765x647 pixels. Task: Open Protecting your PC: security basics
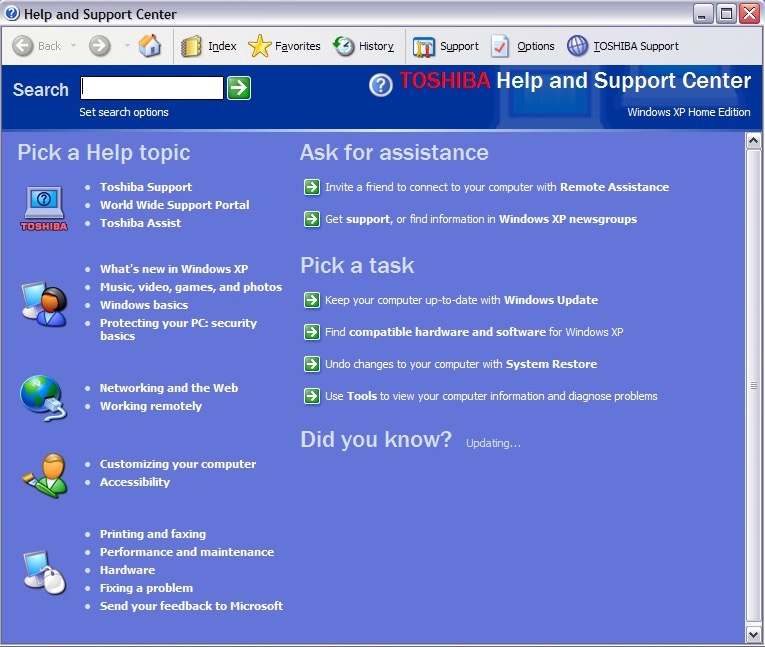tap(178, 329)
